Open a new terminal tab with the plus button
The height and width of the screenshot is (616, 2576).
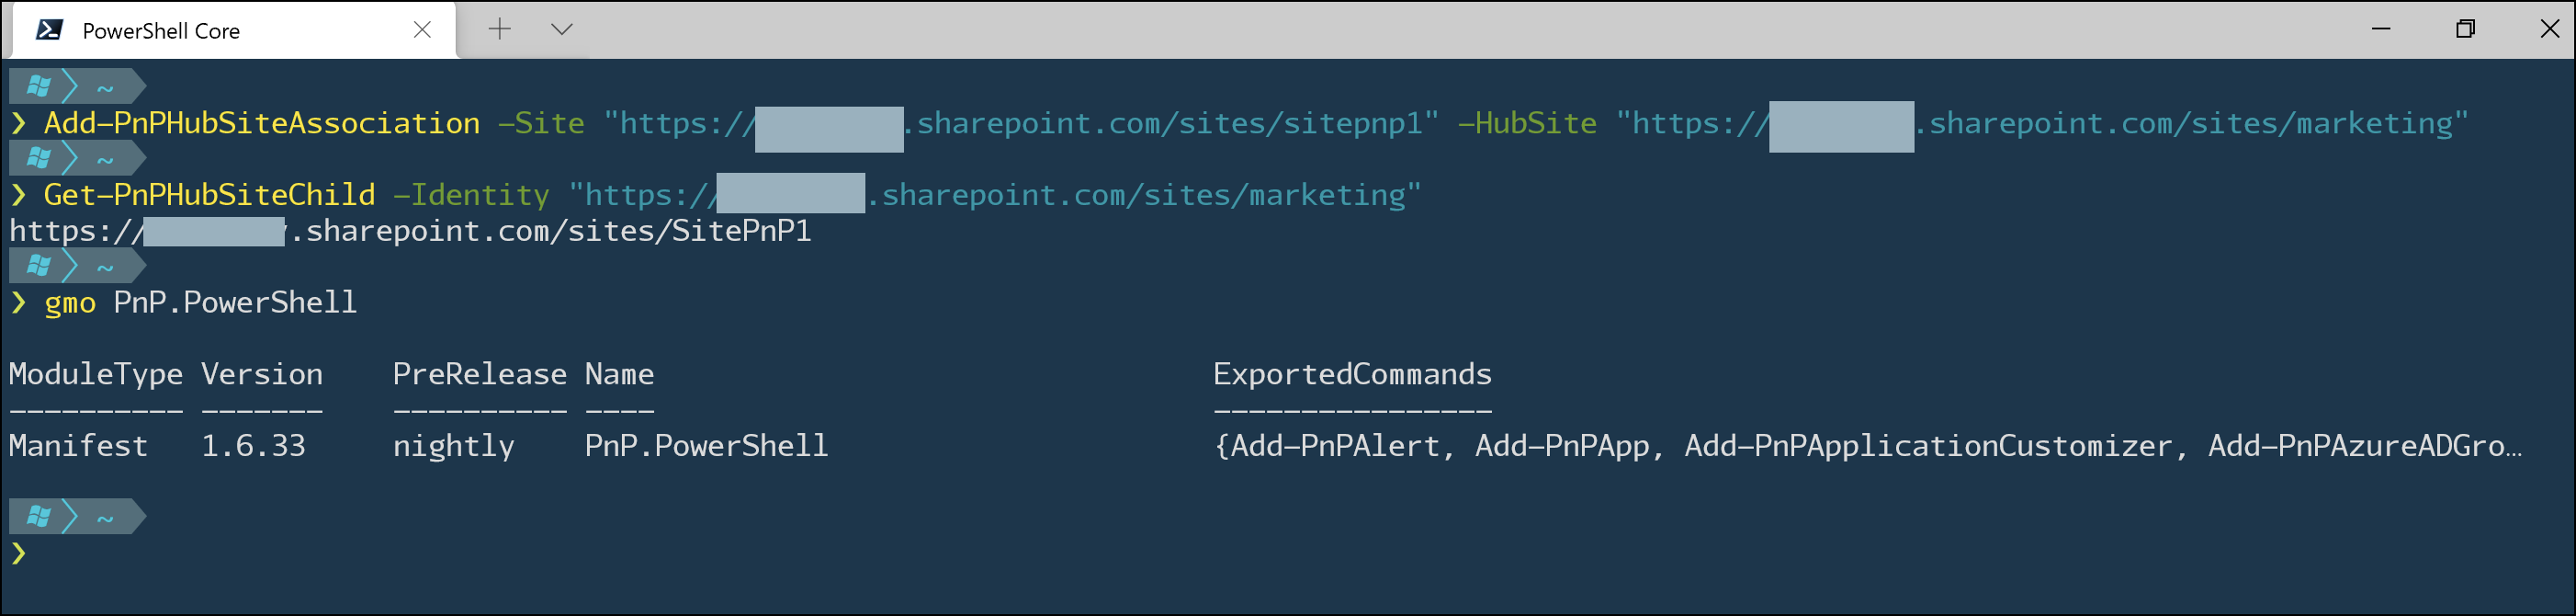coord(498,30)
